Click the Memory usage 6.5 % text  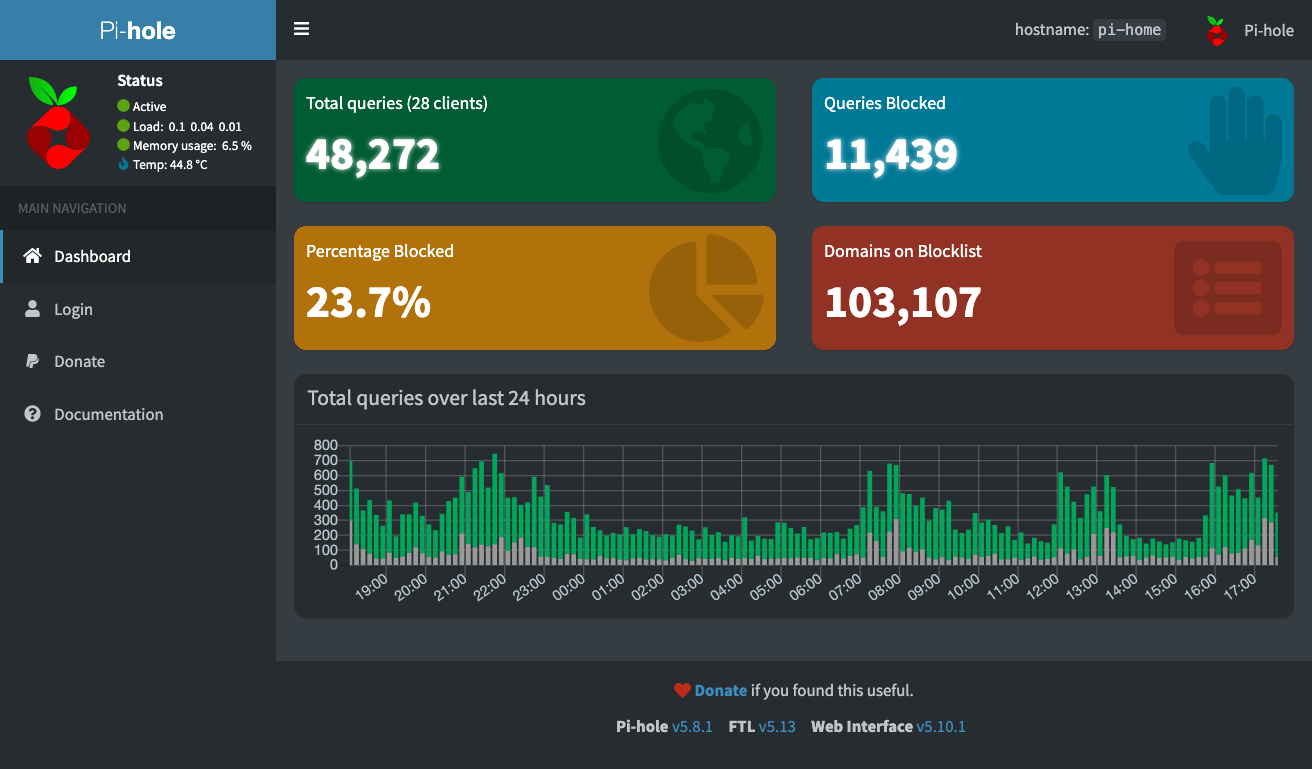pyautogui.click(x=192, y=145)
